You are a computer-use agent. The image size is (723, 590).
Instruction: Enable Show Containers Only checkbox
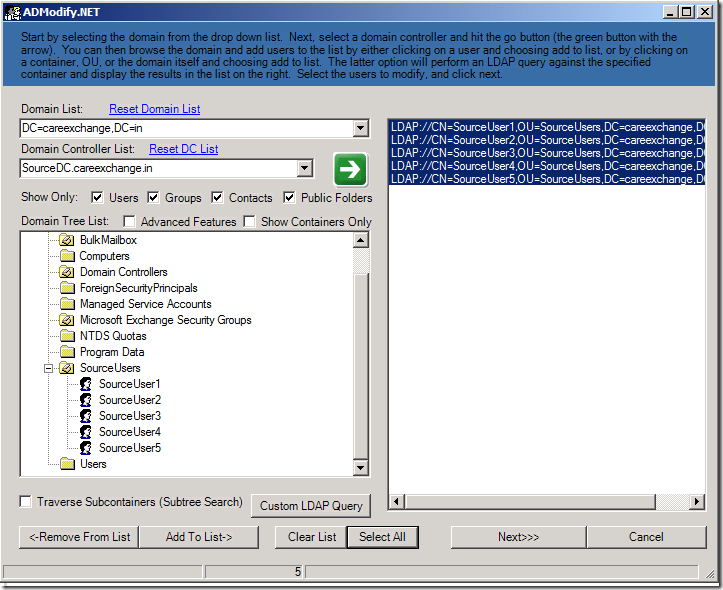pos(249,222)
